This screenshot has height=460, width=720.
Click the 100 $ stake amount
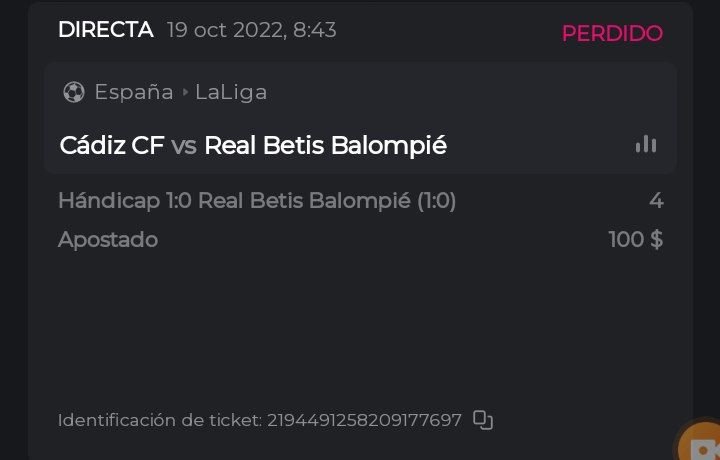(x=635, y=240)
